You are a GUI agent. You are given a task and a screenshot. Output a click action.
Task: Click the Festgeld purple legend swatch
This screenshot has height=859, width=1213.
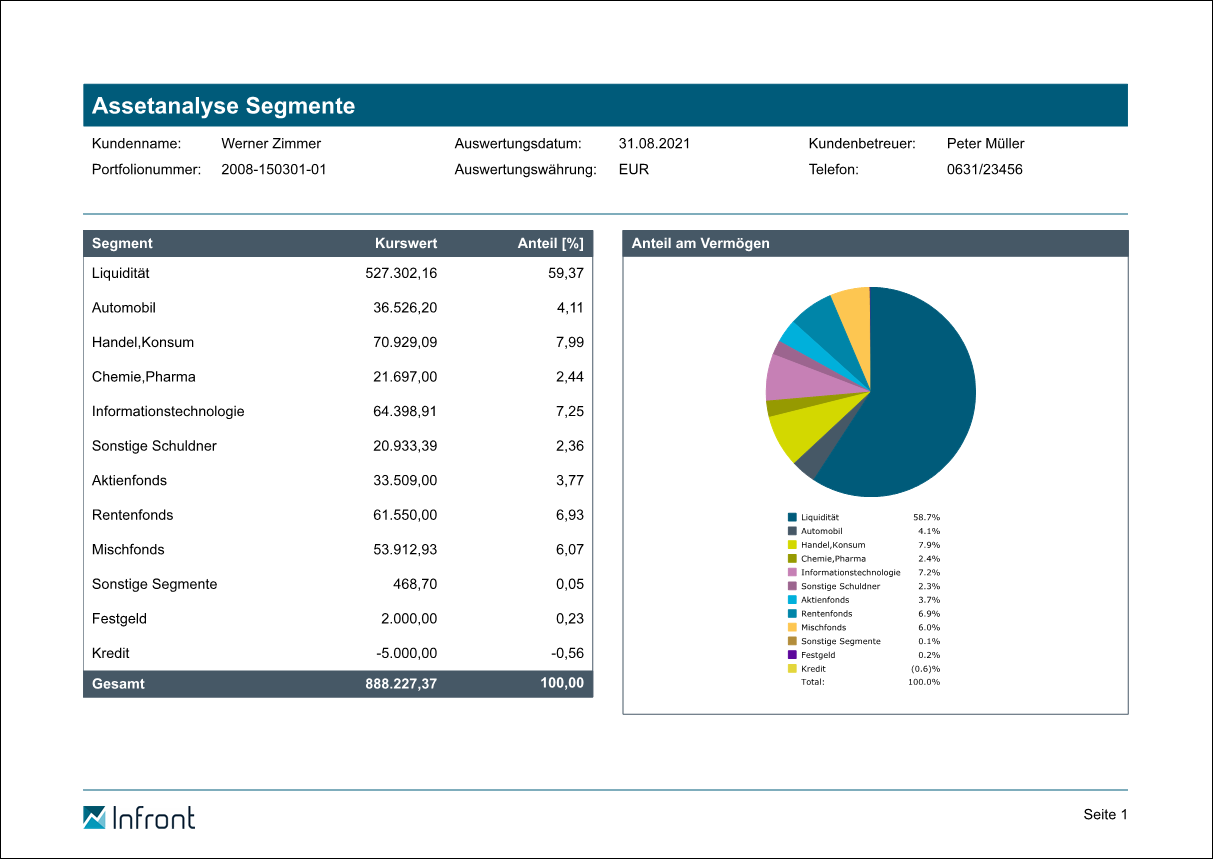(x=792, y=655)
